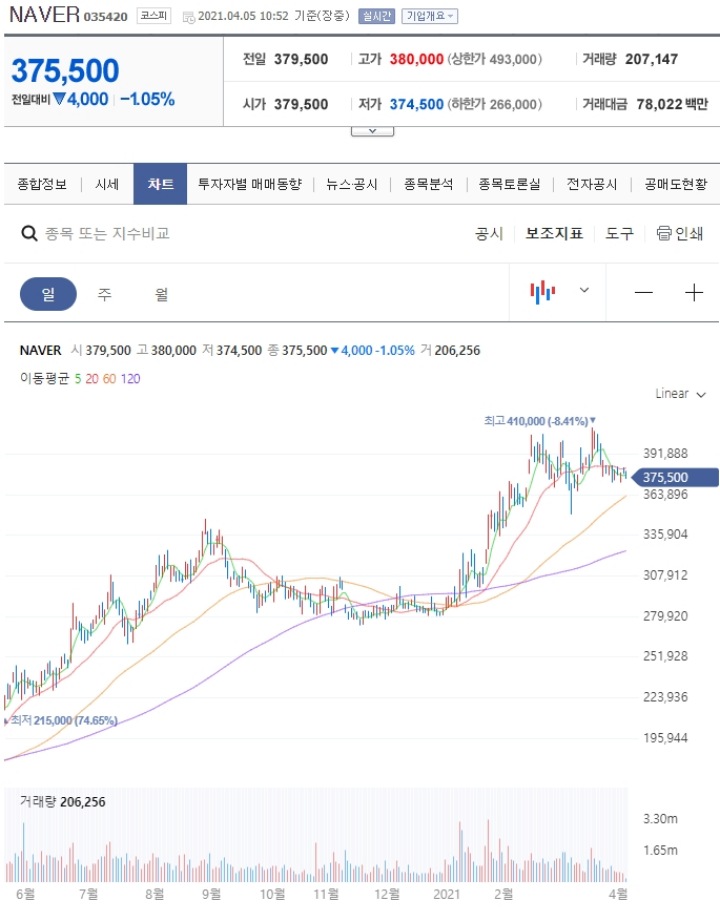720x922 pixels.
Task: Click the 공시 chart option
Action: click(489, 233)
